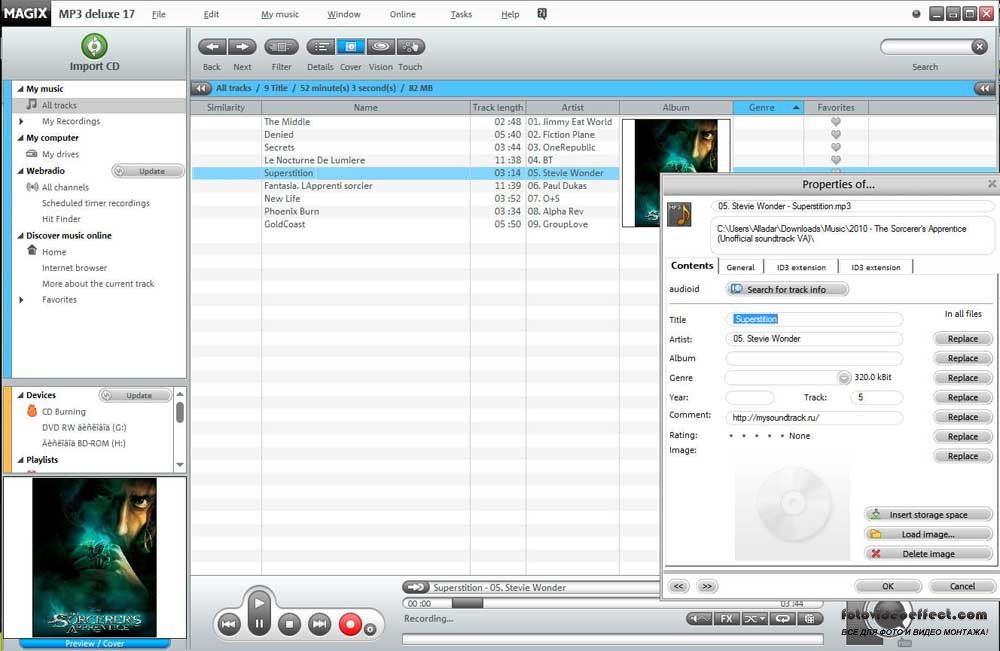Open the Edit menu
This screenshot has height=651, width=1000.
pyautogui.click(x=211, y=14)
